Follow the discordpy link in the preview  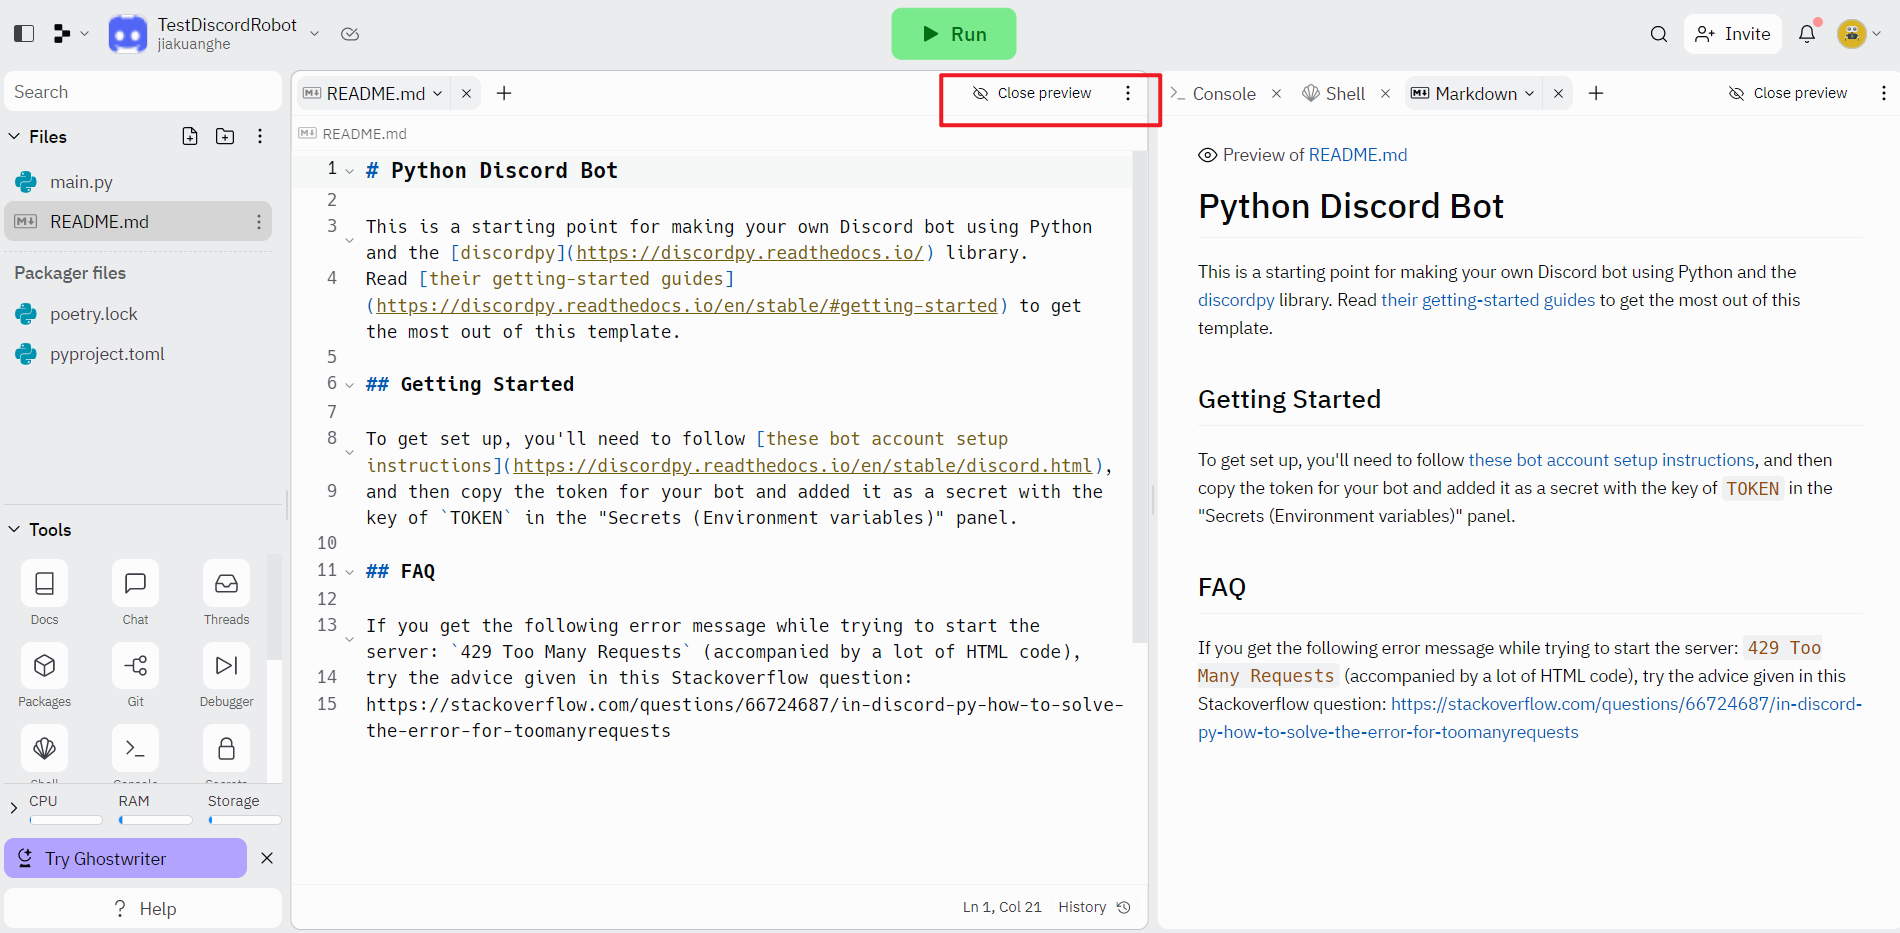click(x=1236, y=300)
